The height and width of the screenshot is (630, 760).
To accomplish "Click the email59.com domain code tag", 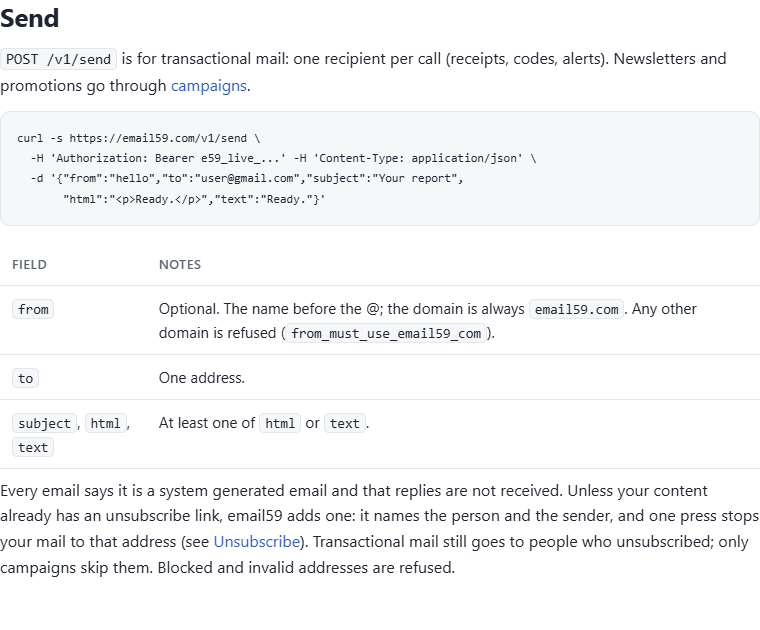I will pyautogui.click(x=576, y=309).
